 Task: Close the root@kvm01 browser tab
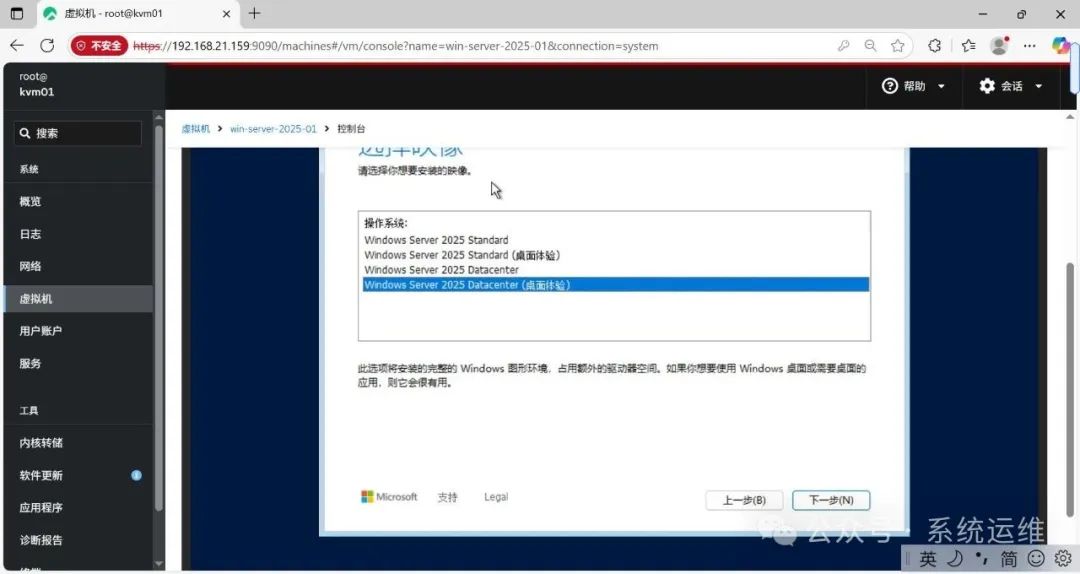[x=227, y=14]
